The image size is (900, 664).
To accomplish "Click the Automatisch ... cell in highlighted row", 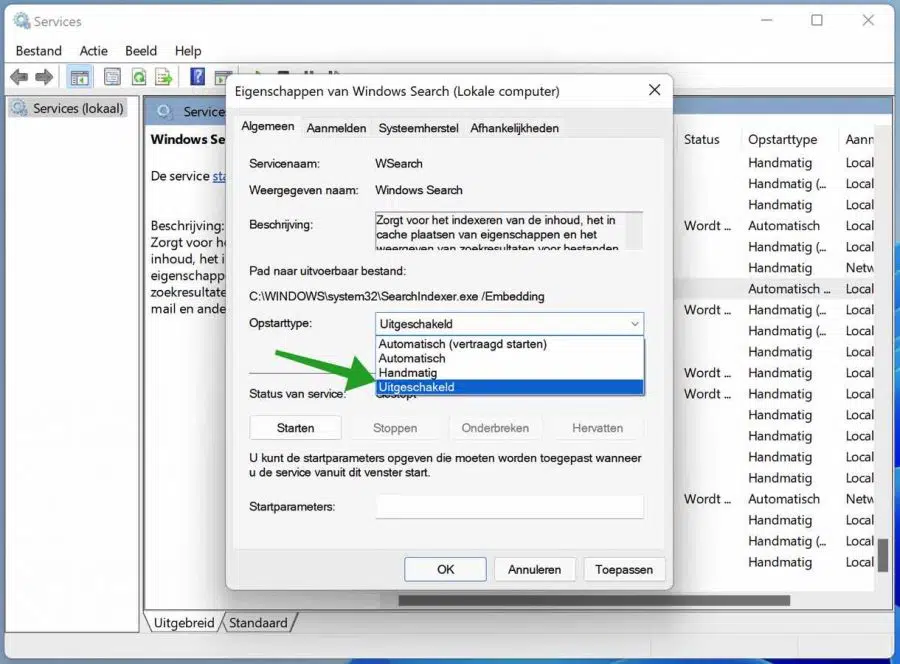I will pyautogui.click(x=789, y=289).
